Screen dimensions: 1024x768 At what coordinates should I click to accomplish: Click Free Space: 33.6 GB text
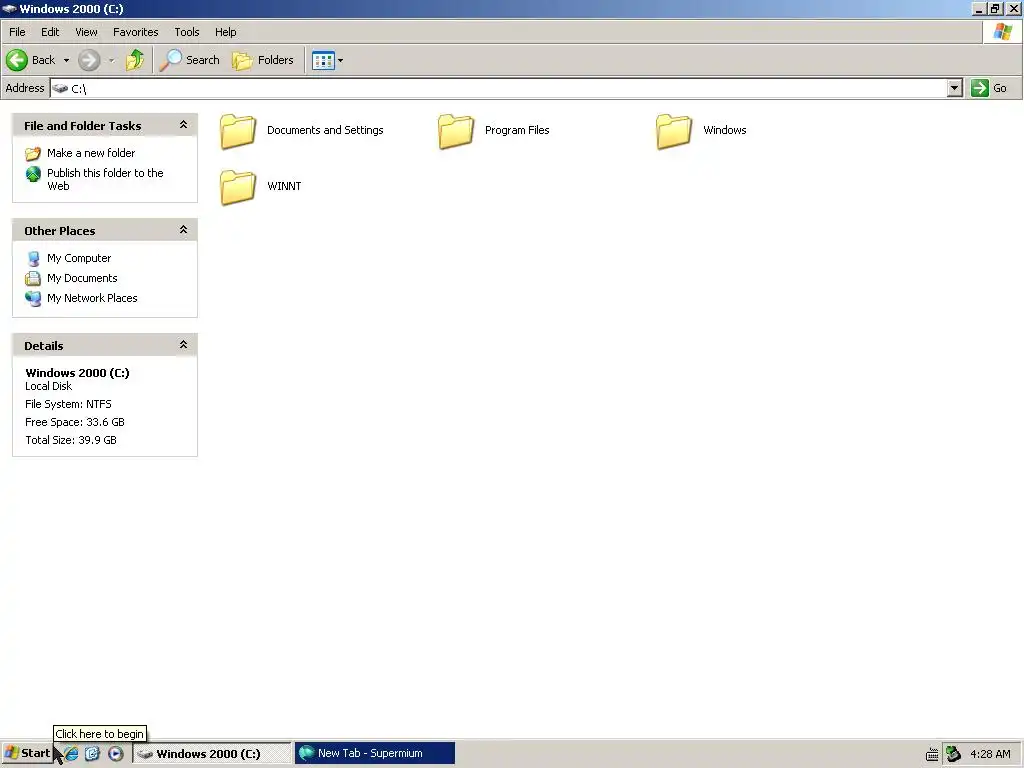[x=74, y=422]
